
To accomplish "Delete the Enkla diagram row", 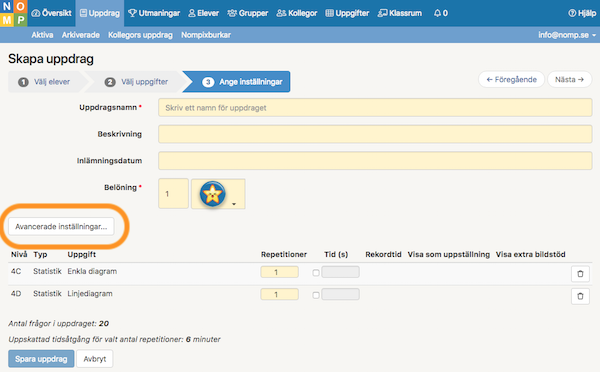I will (580, 274).
